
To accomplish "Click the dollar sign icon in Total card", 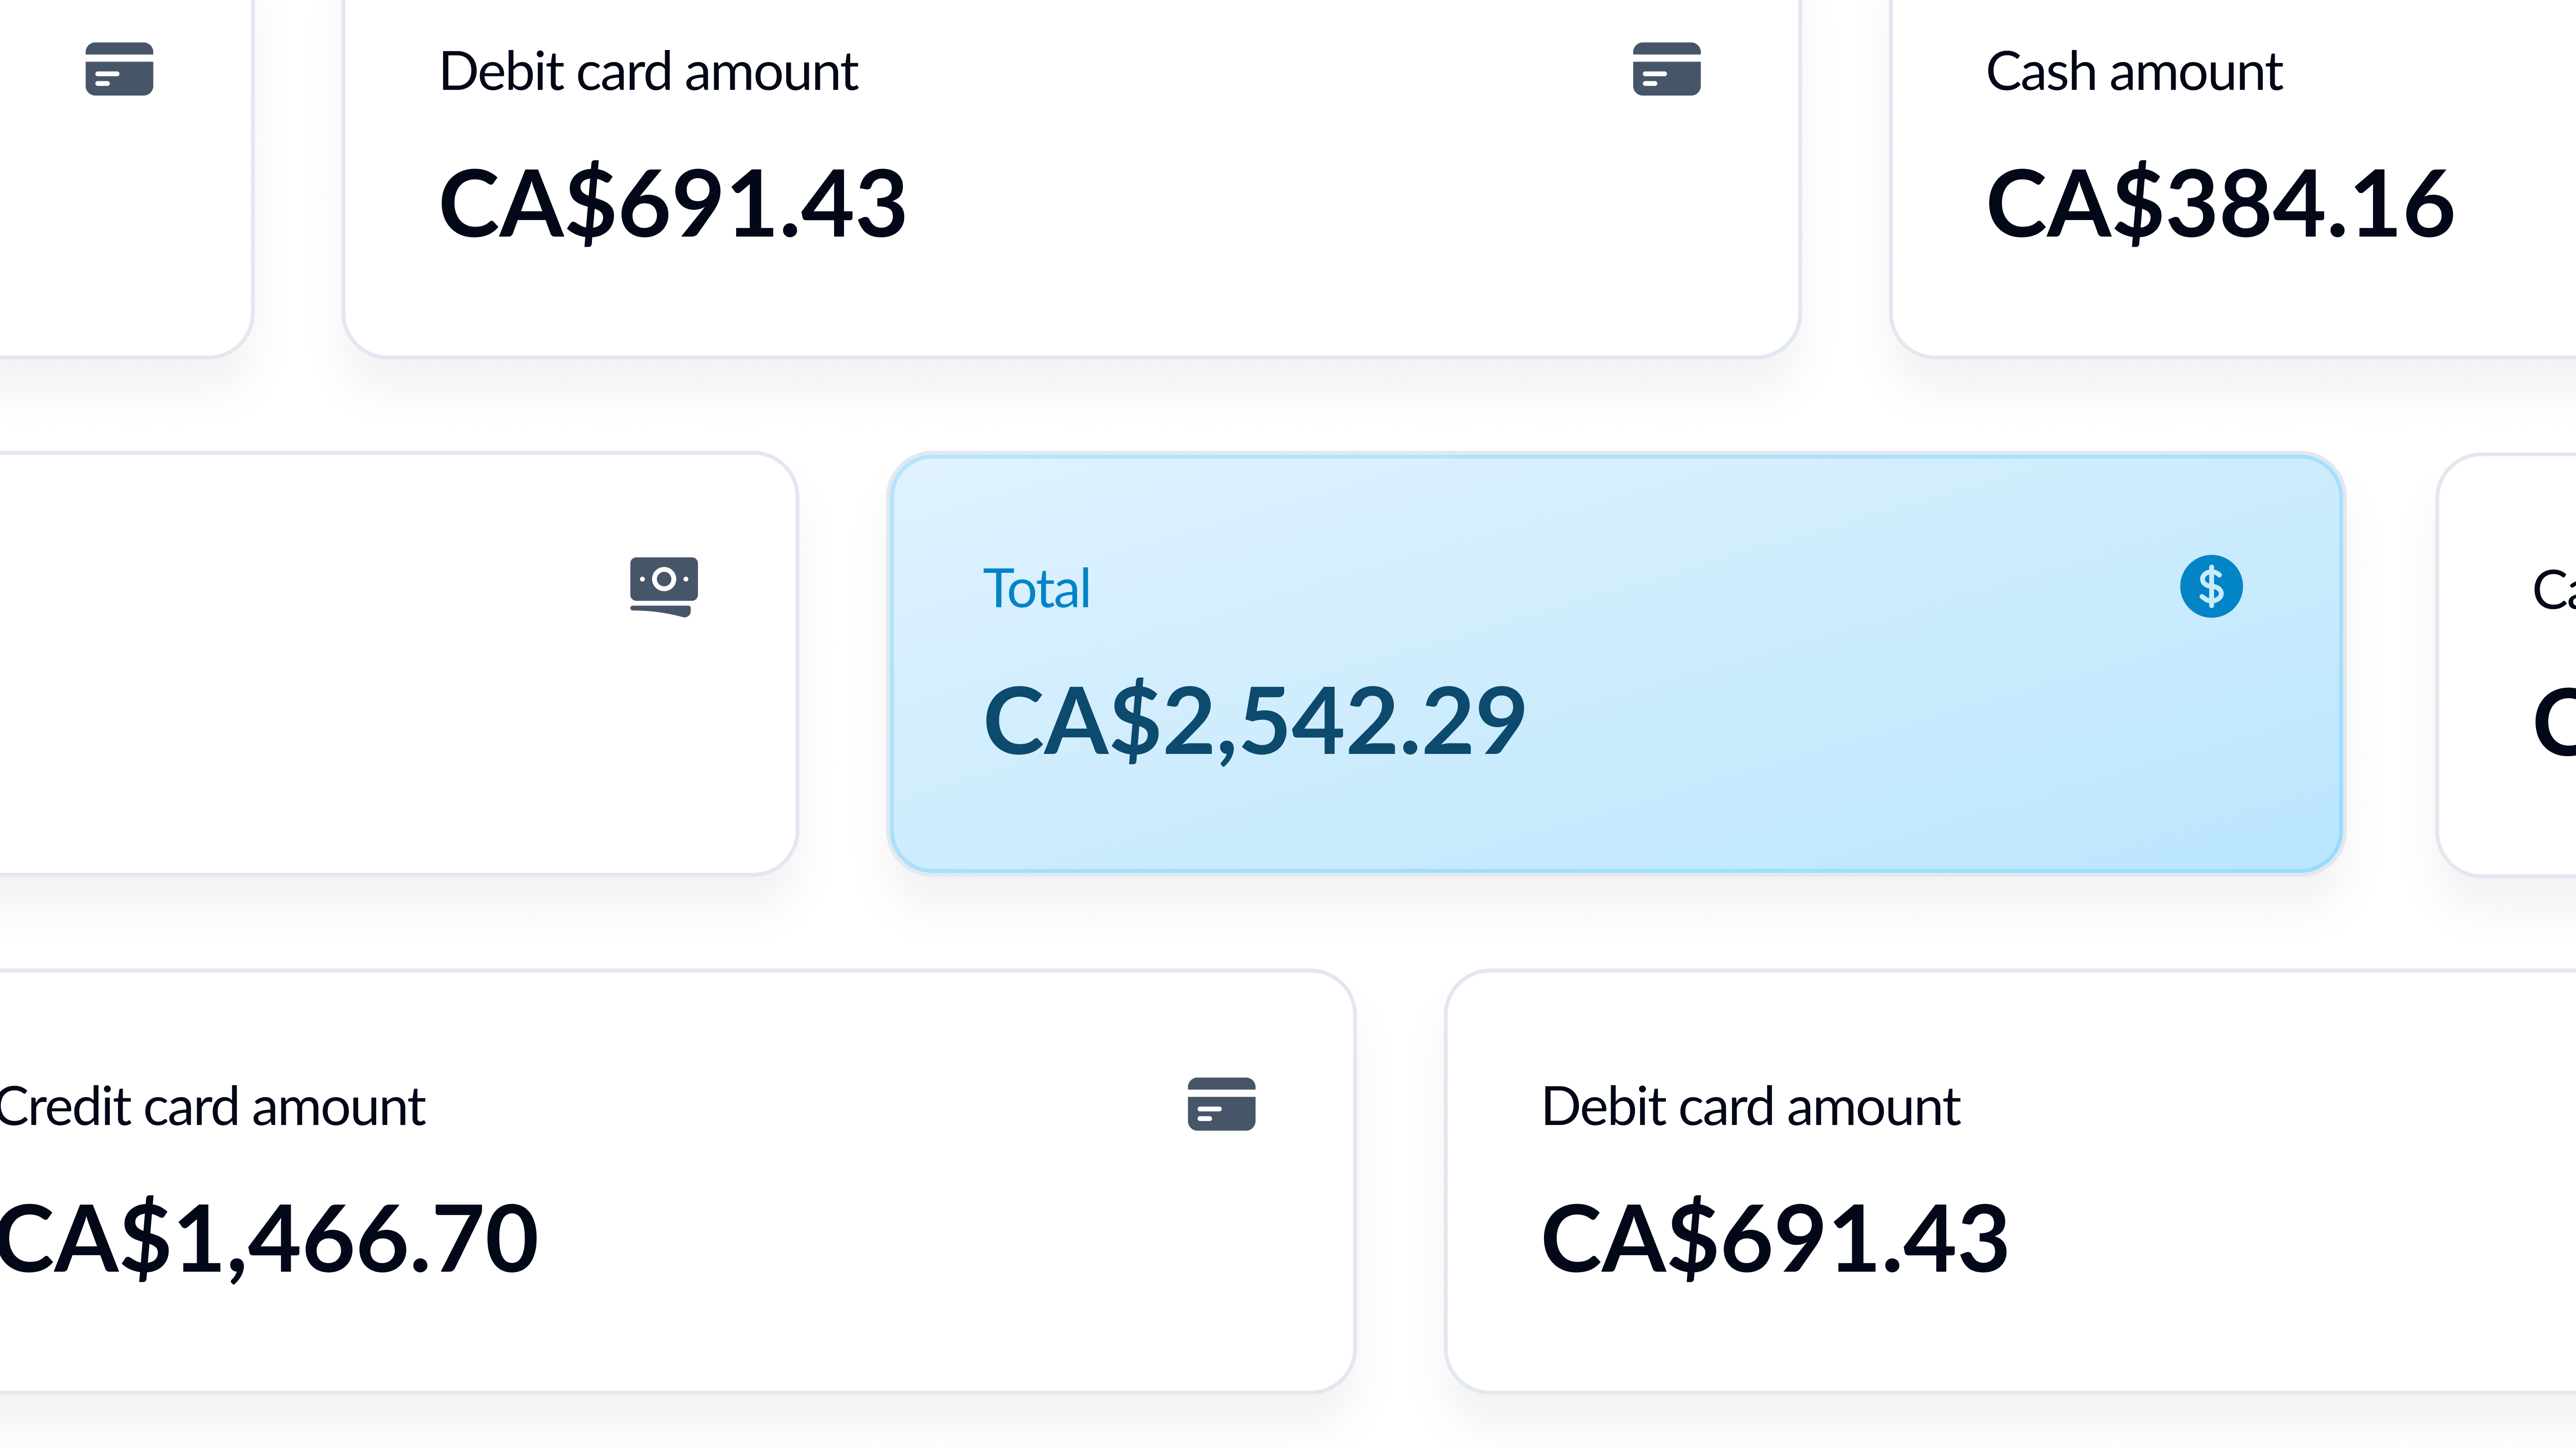I will [2210, 586].
